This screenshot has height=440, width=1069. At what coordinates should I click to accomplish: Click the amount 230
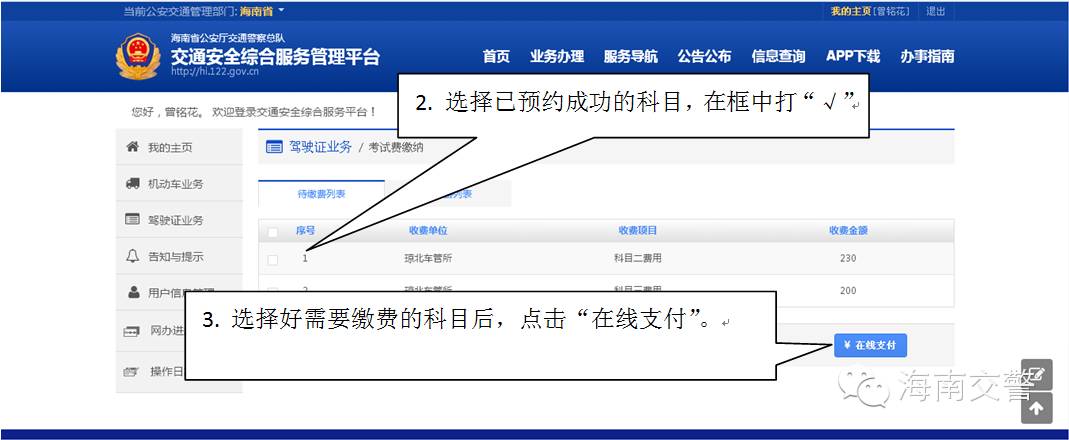tap(848, 259)
